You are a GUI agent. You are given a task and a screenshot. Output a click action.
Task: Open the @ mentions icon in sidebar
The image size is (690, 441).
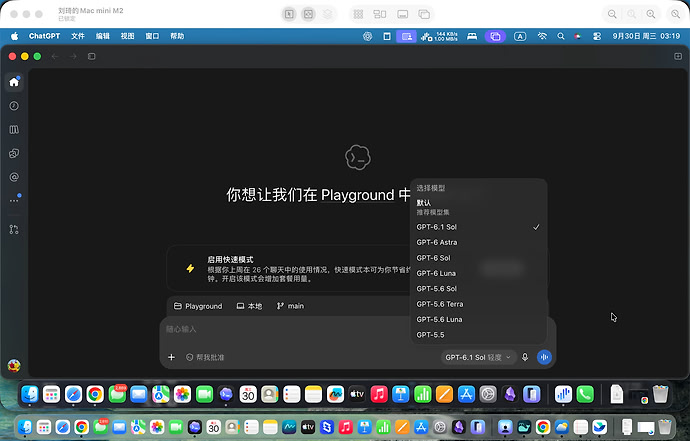tap(14, 177)
